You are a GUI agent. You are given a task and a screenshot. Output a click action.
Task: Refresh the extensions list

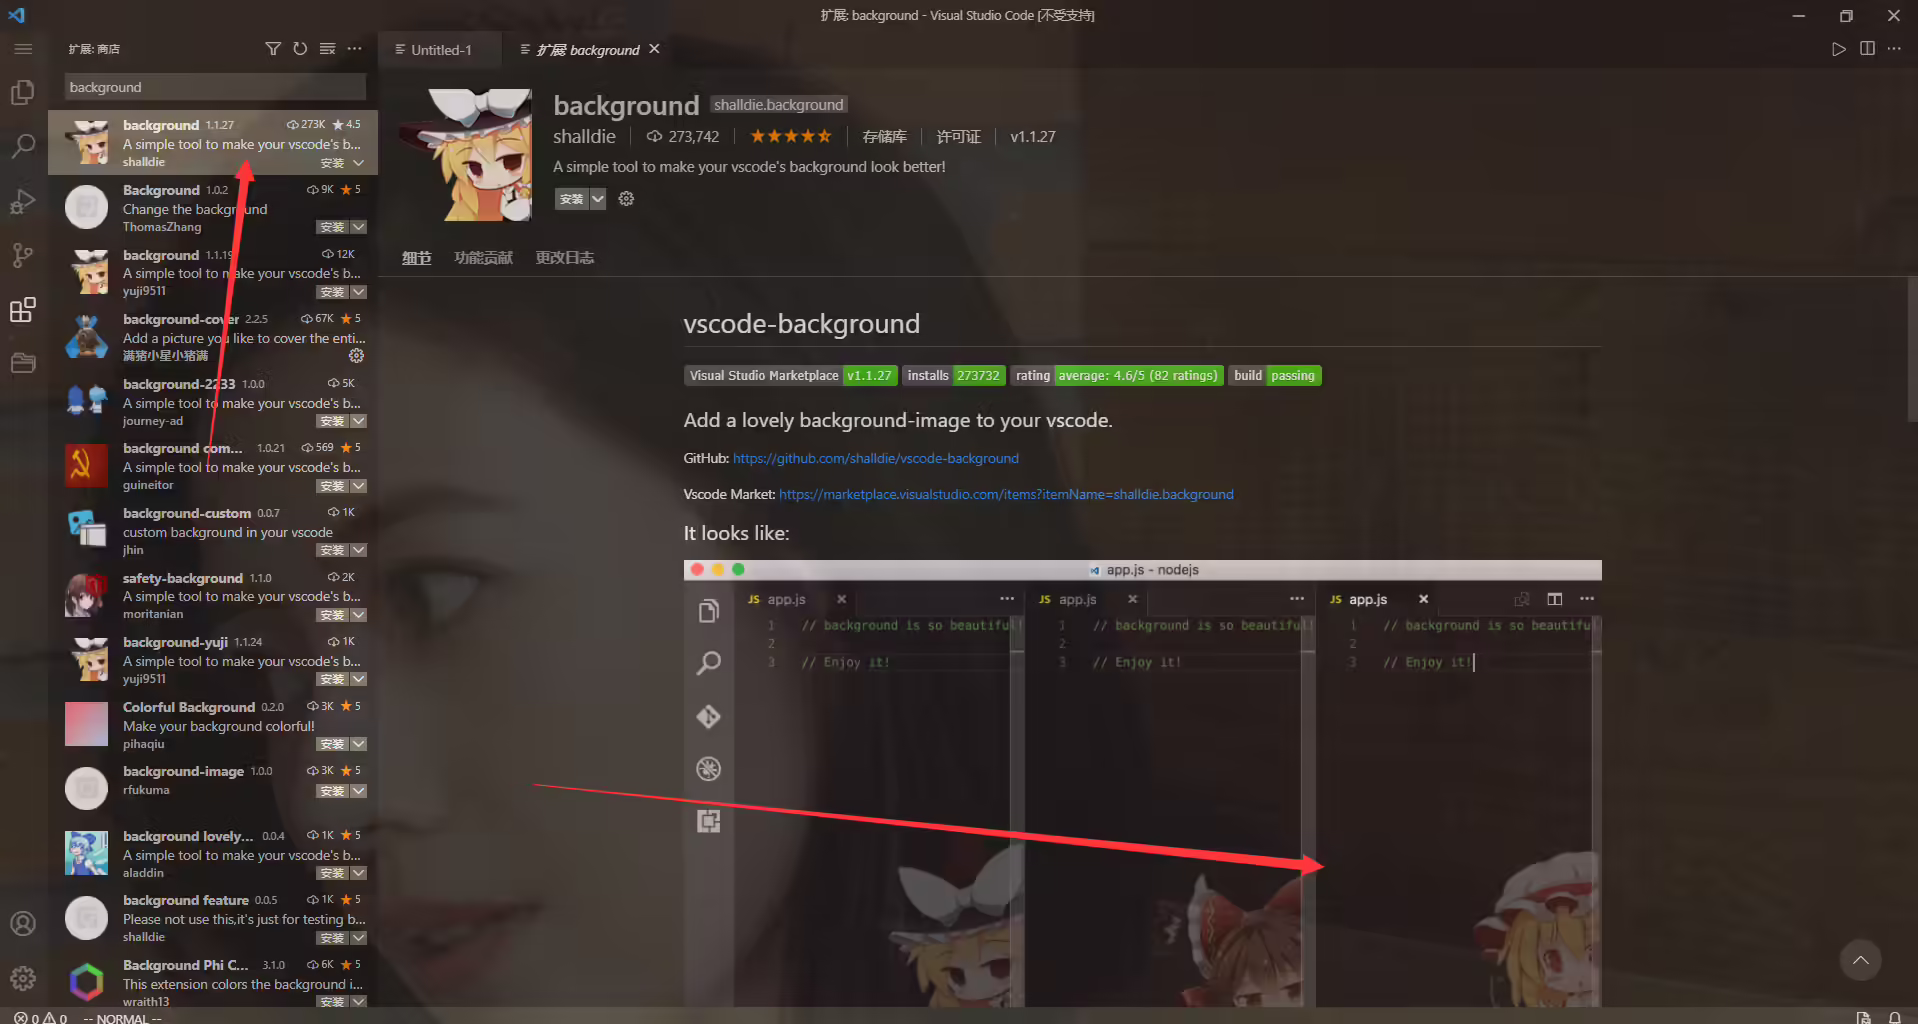point(300,49)
